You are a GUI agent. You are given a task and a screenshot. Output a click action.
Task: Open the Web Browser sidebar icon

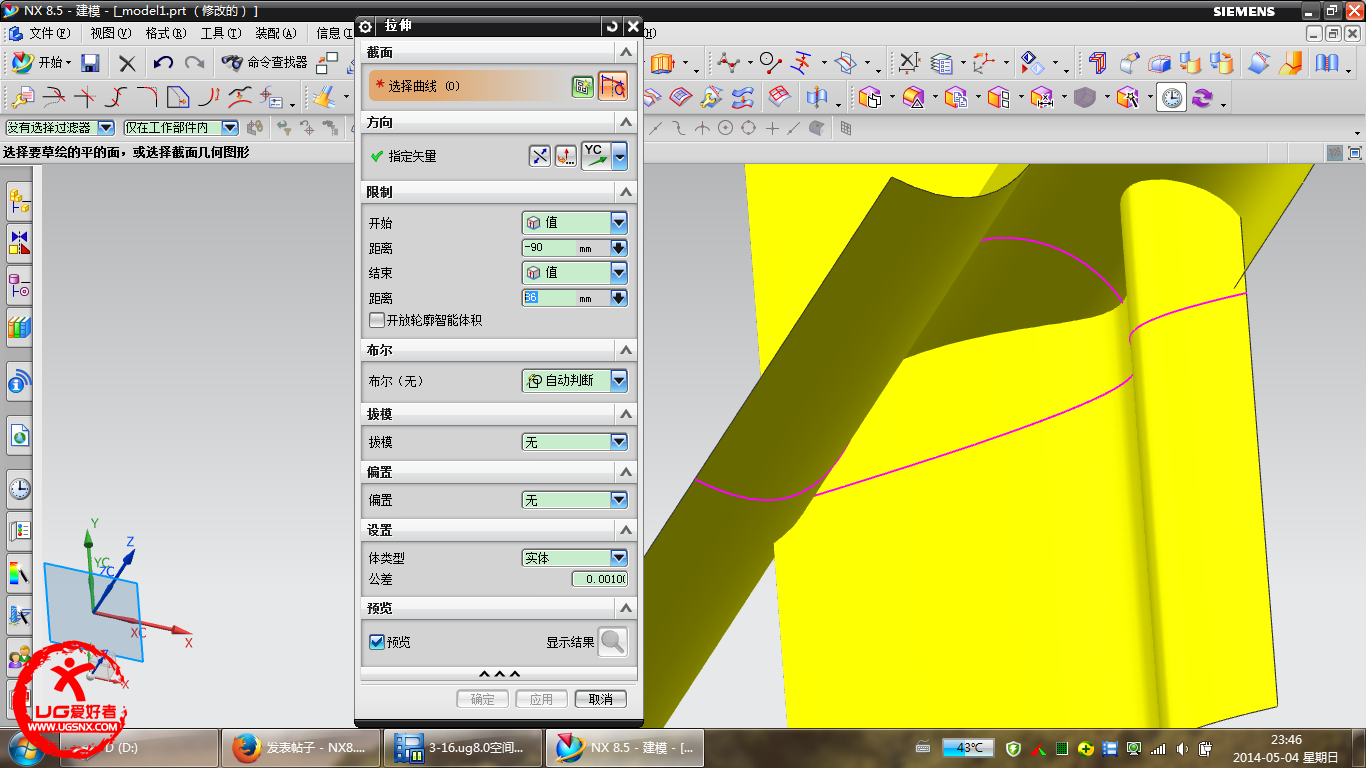point(19,435)
